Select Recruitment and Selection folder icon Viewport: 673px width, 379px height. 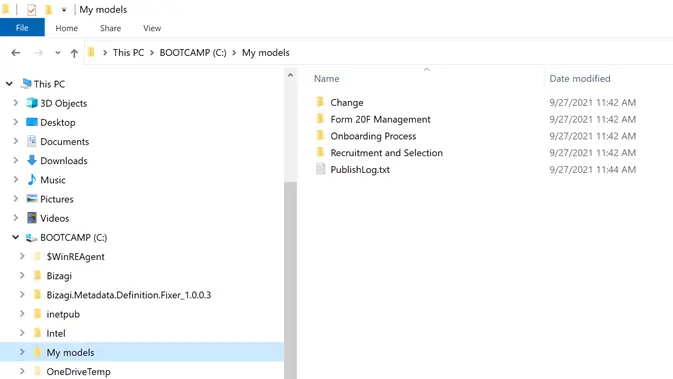320,152
